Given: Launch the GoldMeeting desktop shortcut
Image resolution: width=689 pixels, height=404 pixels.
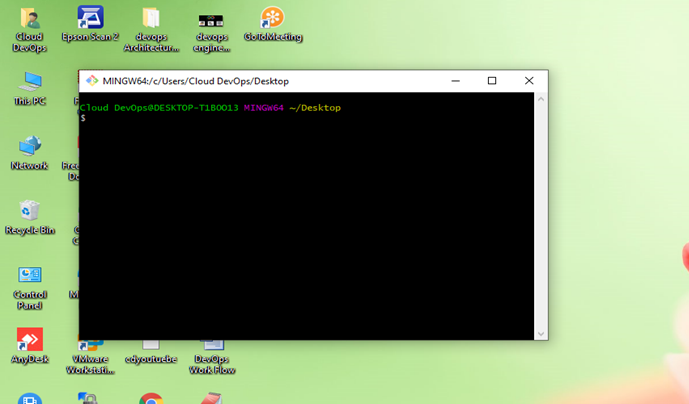Looking at the screenshot, I should click(272, 18).
